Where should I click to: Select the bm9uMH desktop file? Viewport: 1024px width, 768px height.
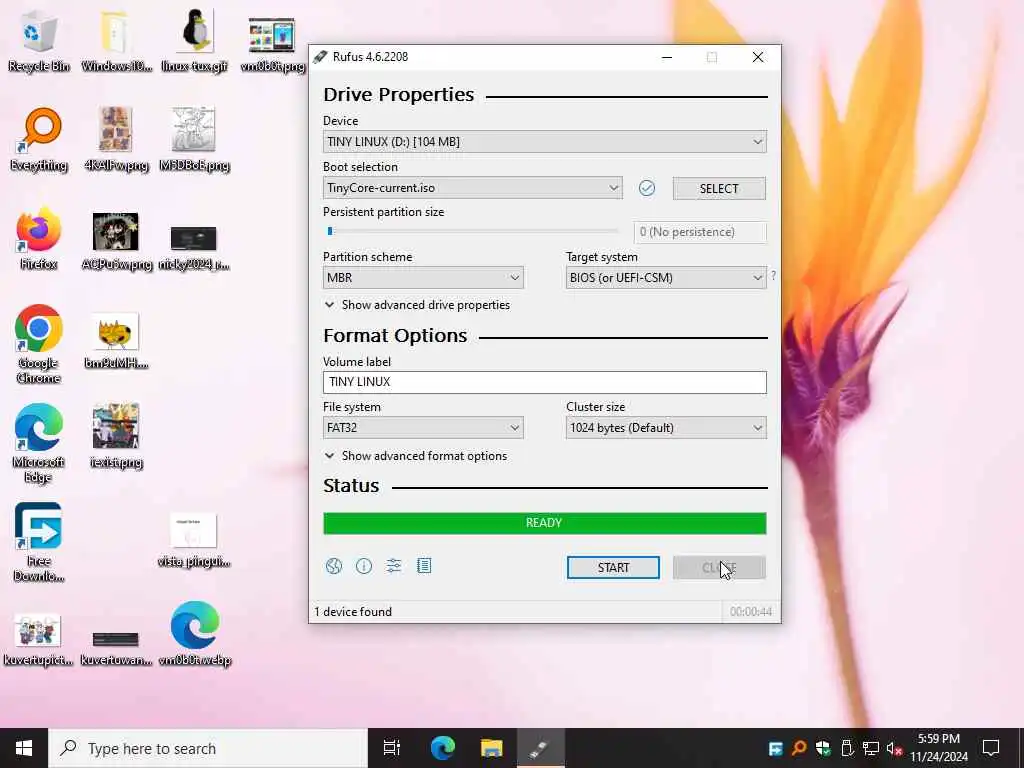tap(116, 339)
